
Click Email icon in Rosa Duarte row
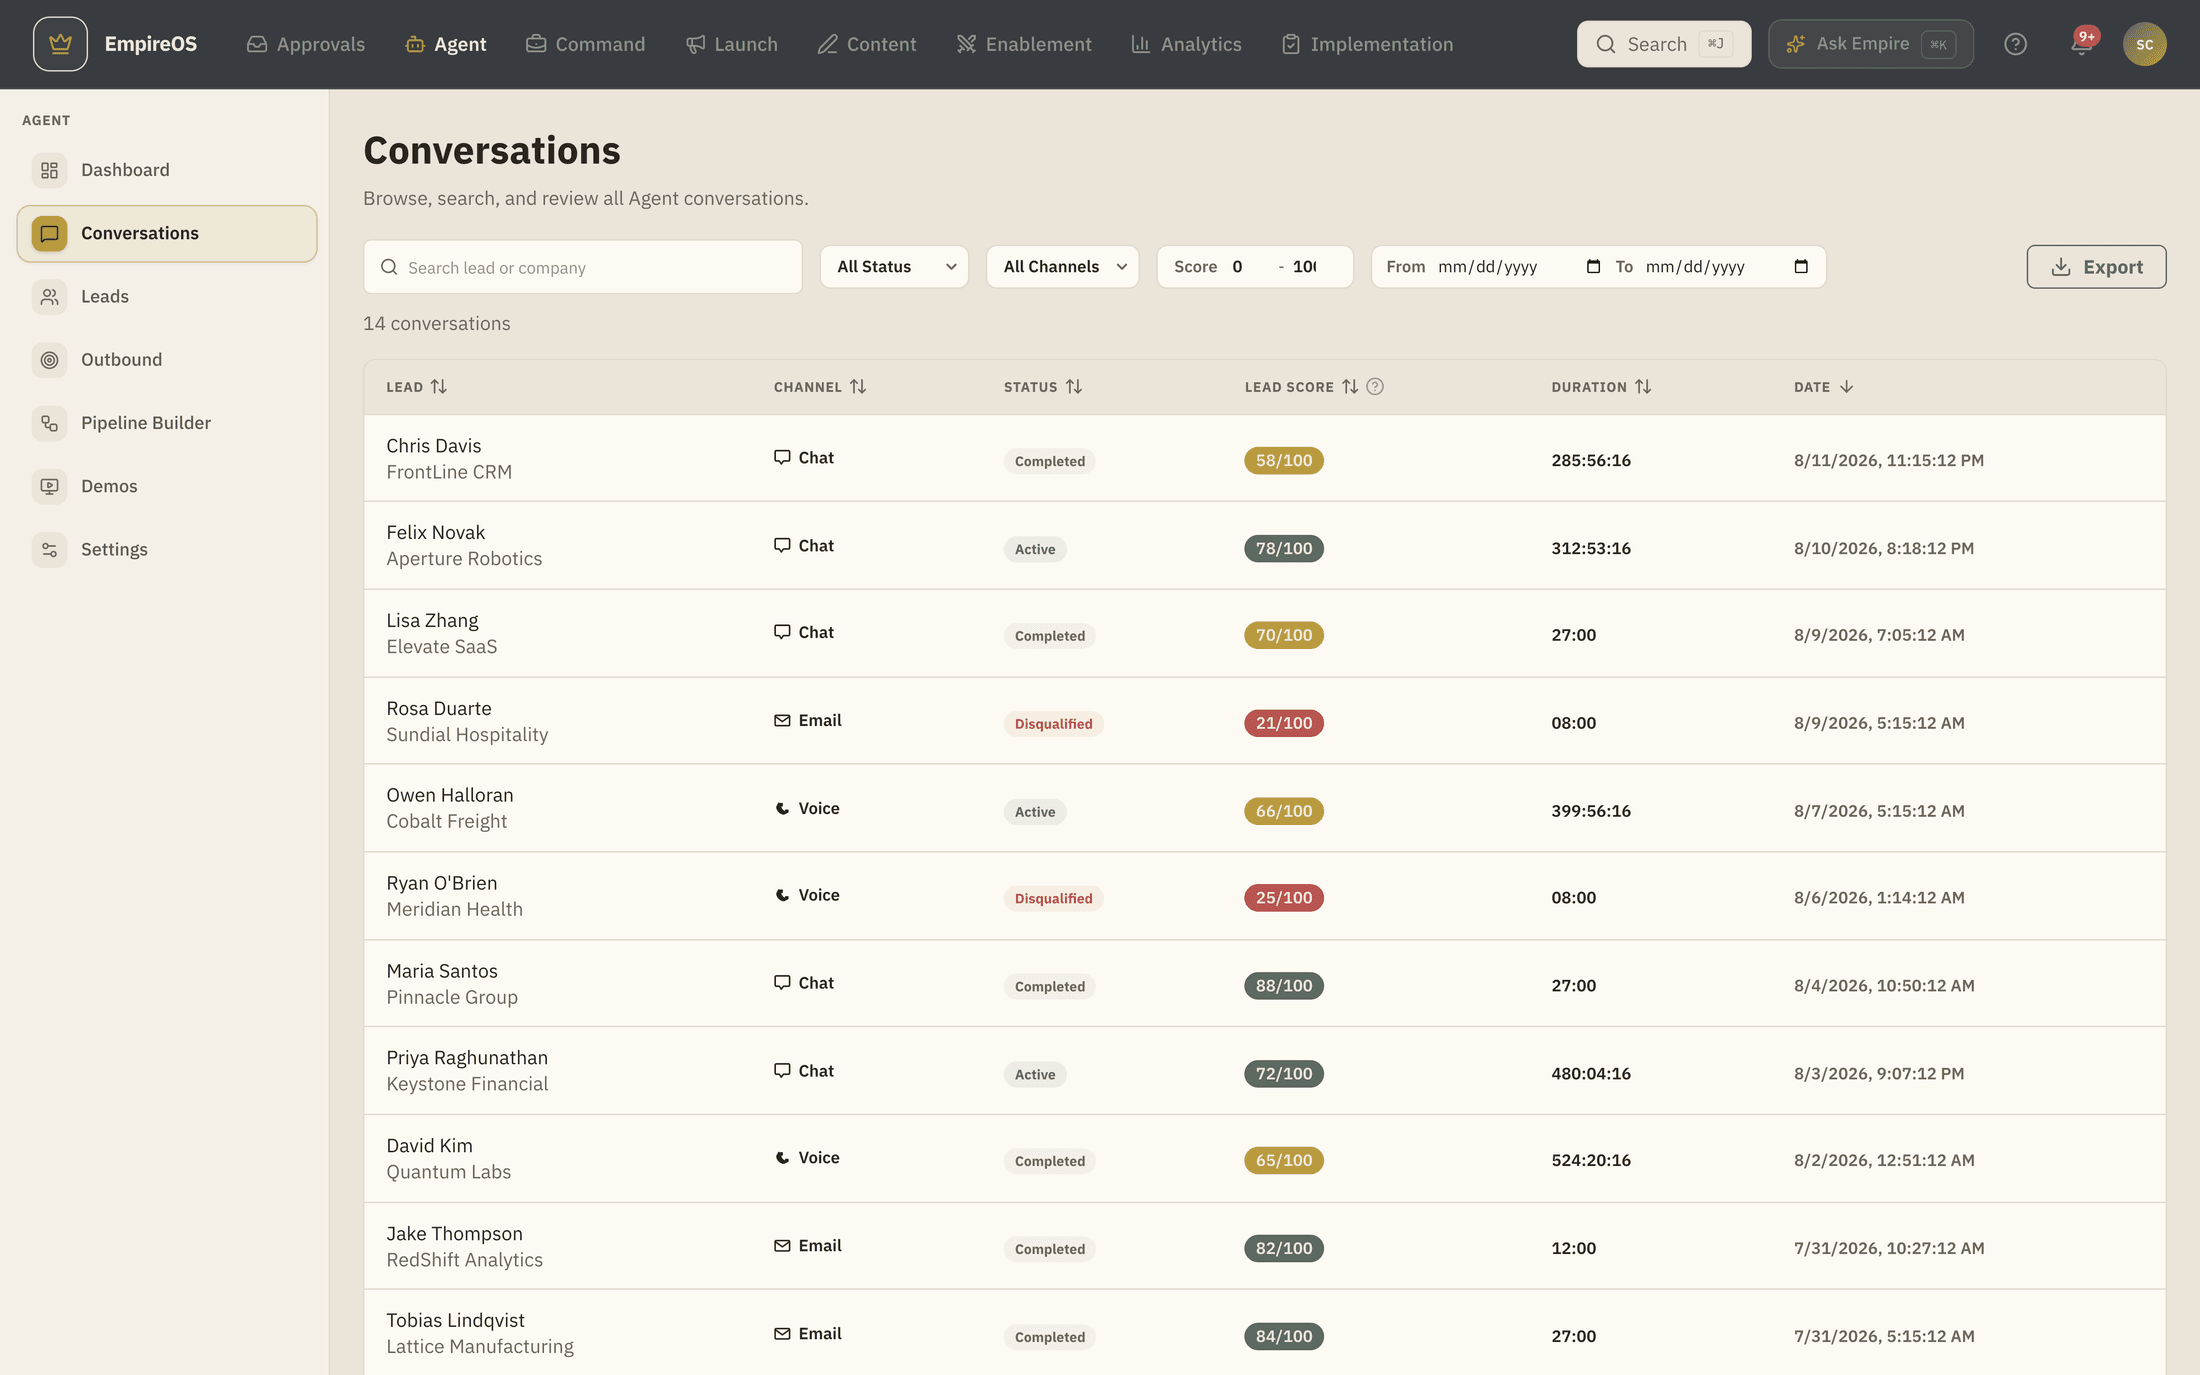(x=782, y=721)
